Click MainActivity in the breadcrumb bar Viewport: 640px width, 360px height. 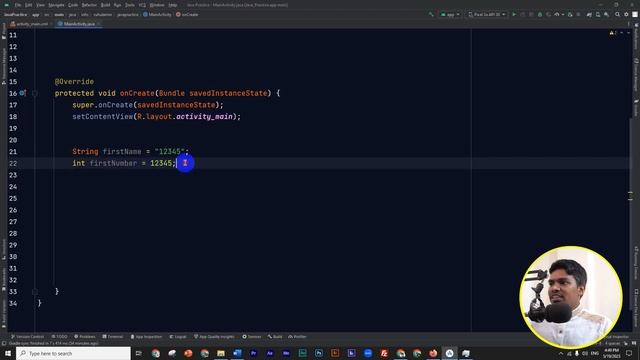pyautogui.click(x=157, y=14)
